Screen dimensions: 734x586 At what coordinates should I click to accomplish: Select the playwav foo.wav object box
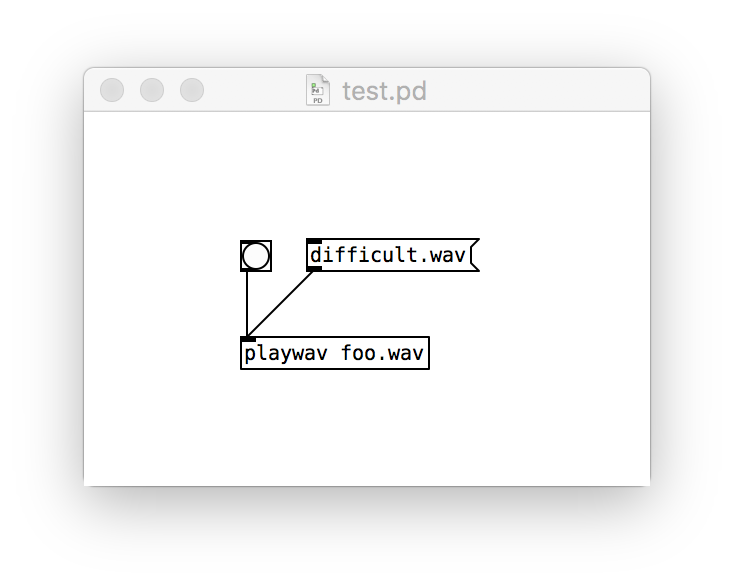click(335, 353)
